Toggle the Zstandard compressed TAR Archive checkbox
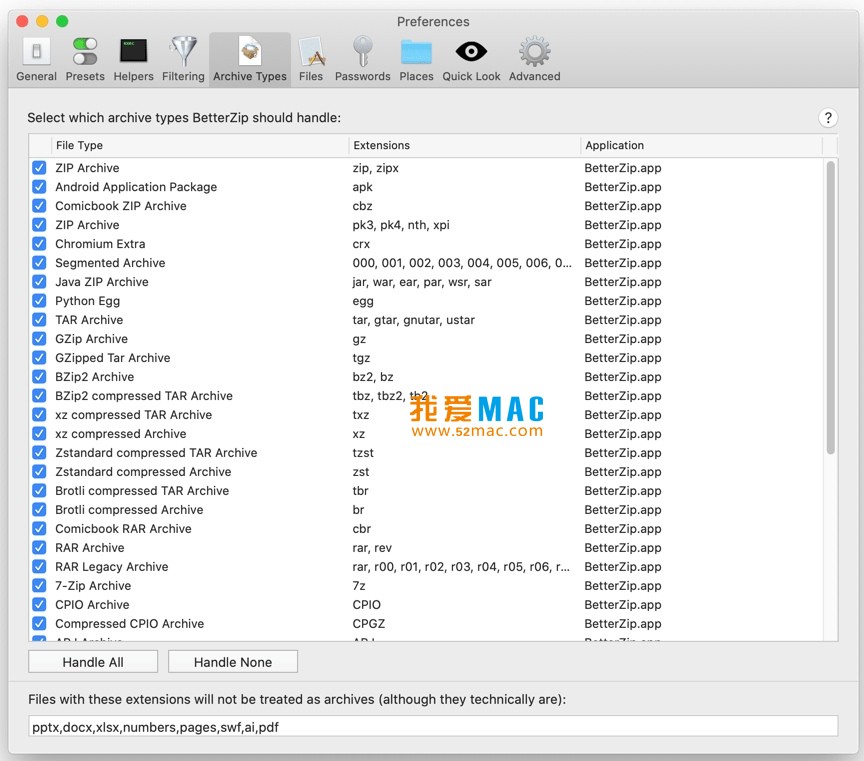This screenshot has height=761, width=864. coord(39,452)
